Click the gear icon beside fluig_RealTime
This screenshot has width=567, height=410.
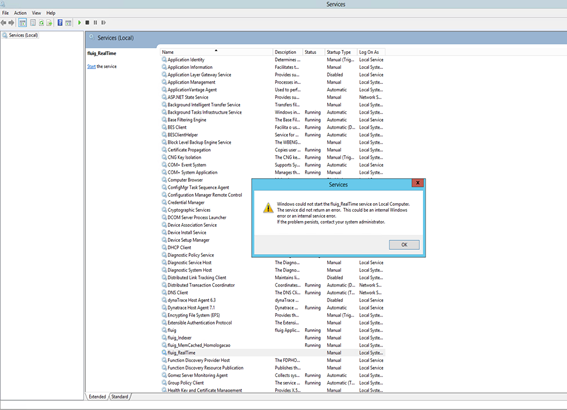tap(164, 353)
